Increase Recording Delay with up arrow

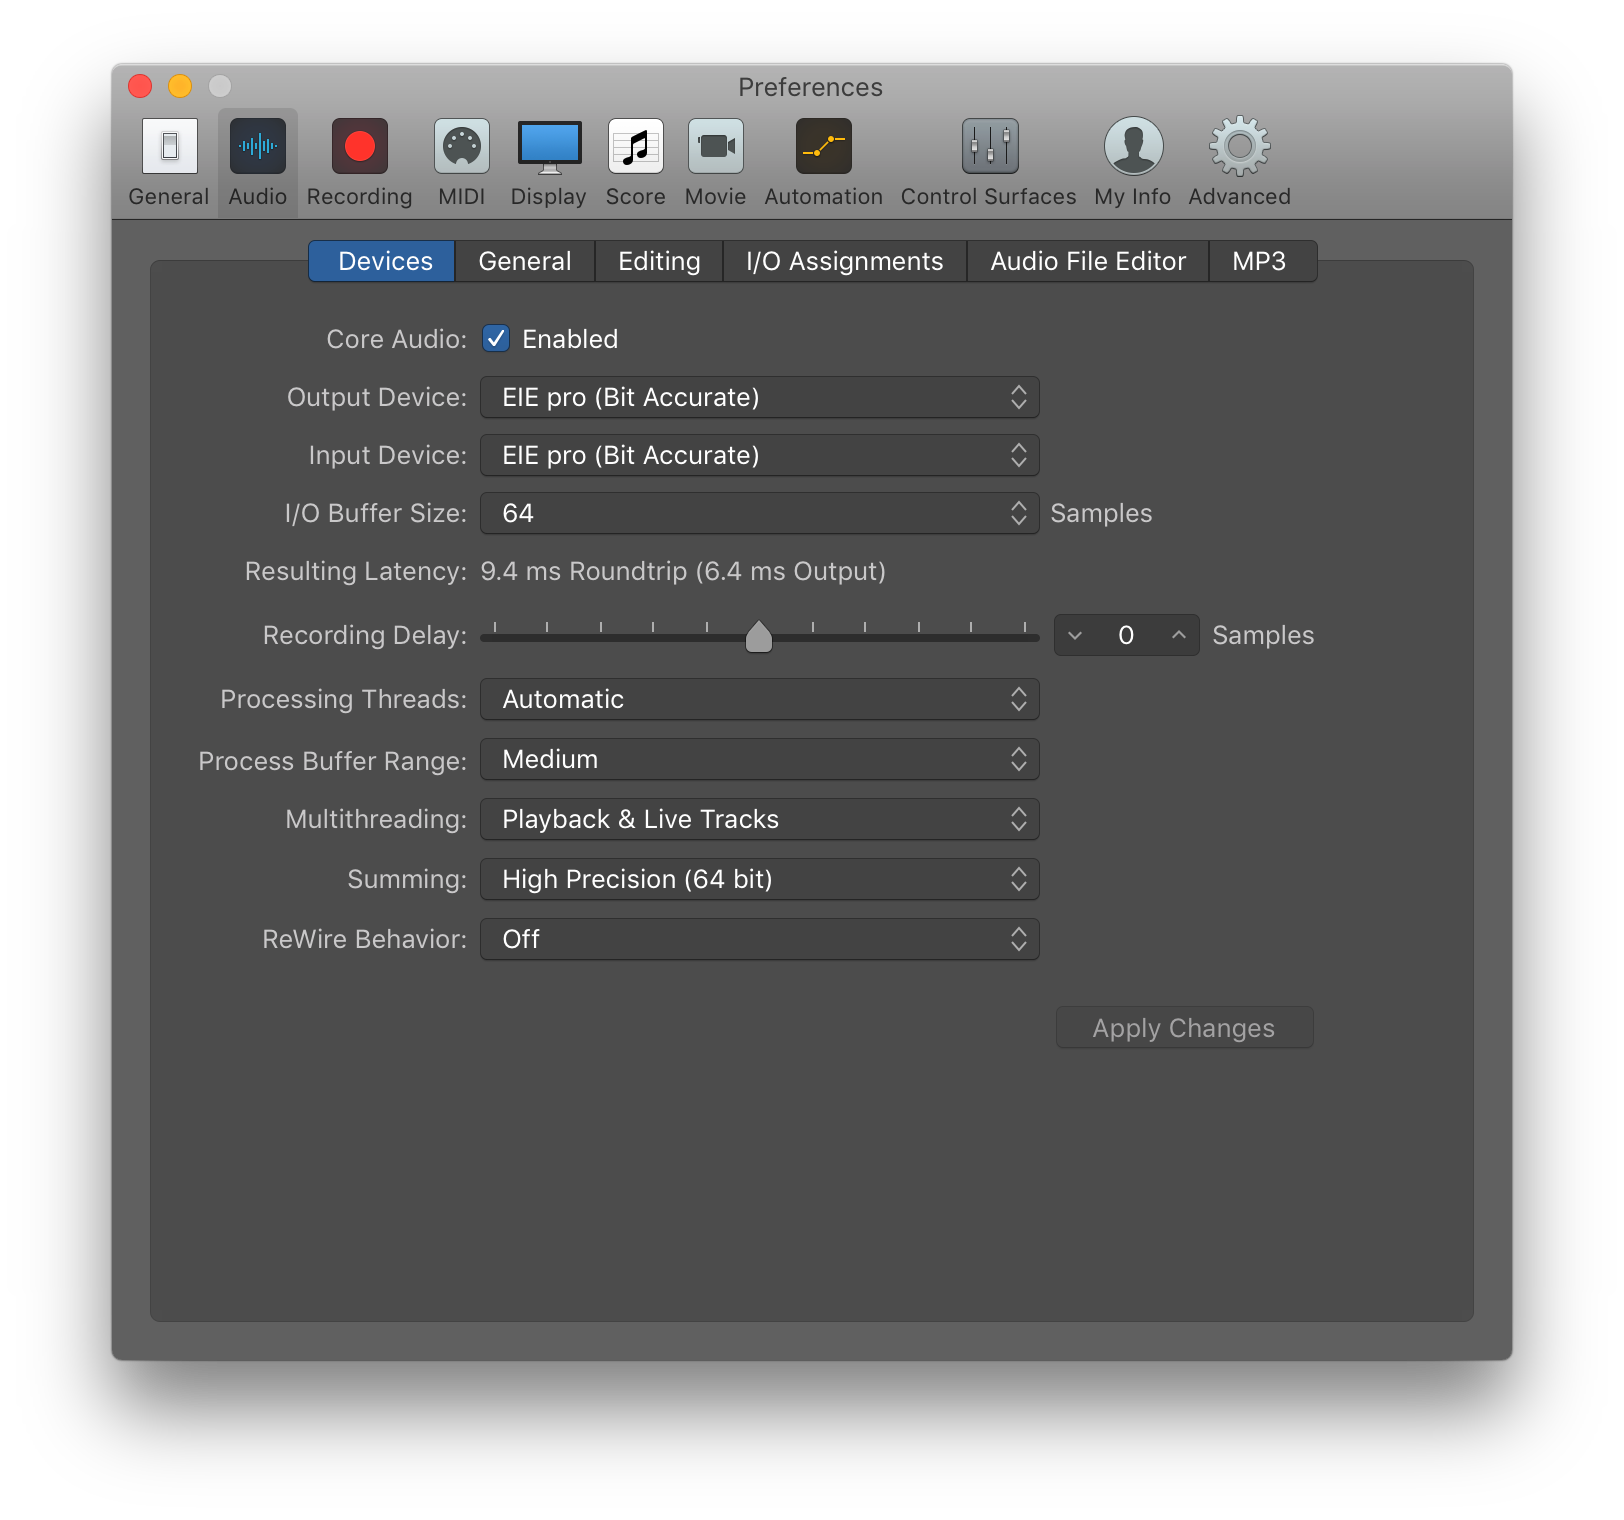click(x=1179, y=635)
